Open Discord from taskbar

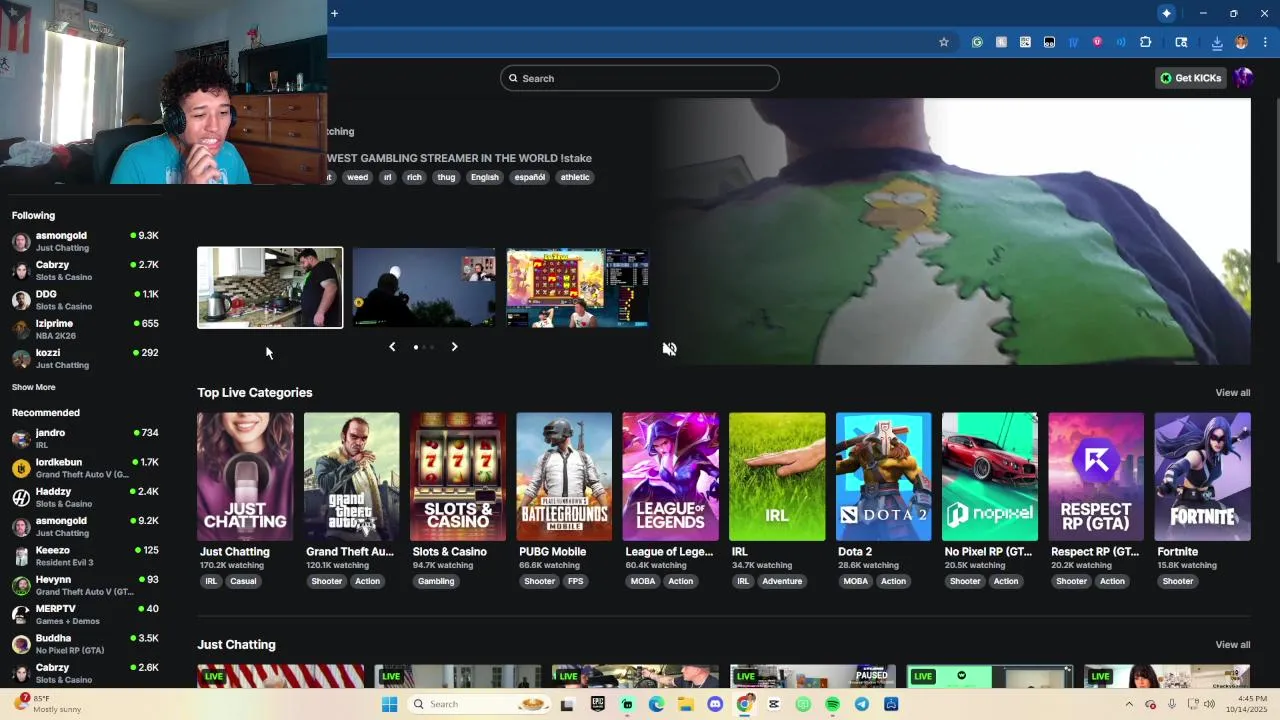715,704
